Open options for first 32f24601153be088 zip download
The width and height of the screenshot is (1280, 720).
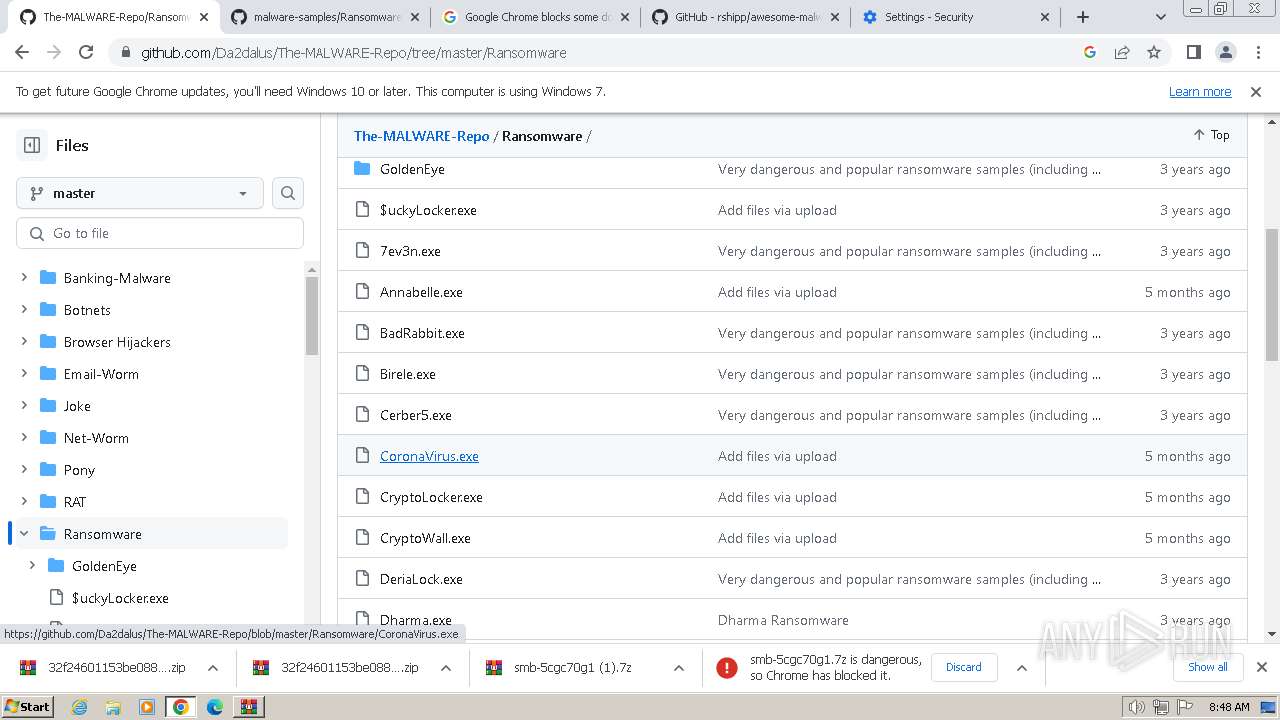coord(213,668)
